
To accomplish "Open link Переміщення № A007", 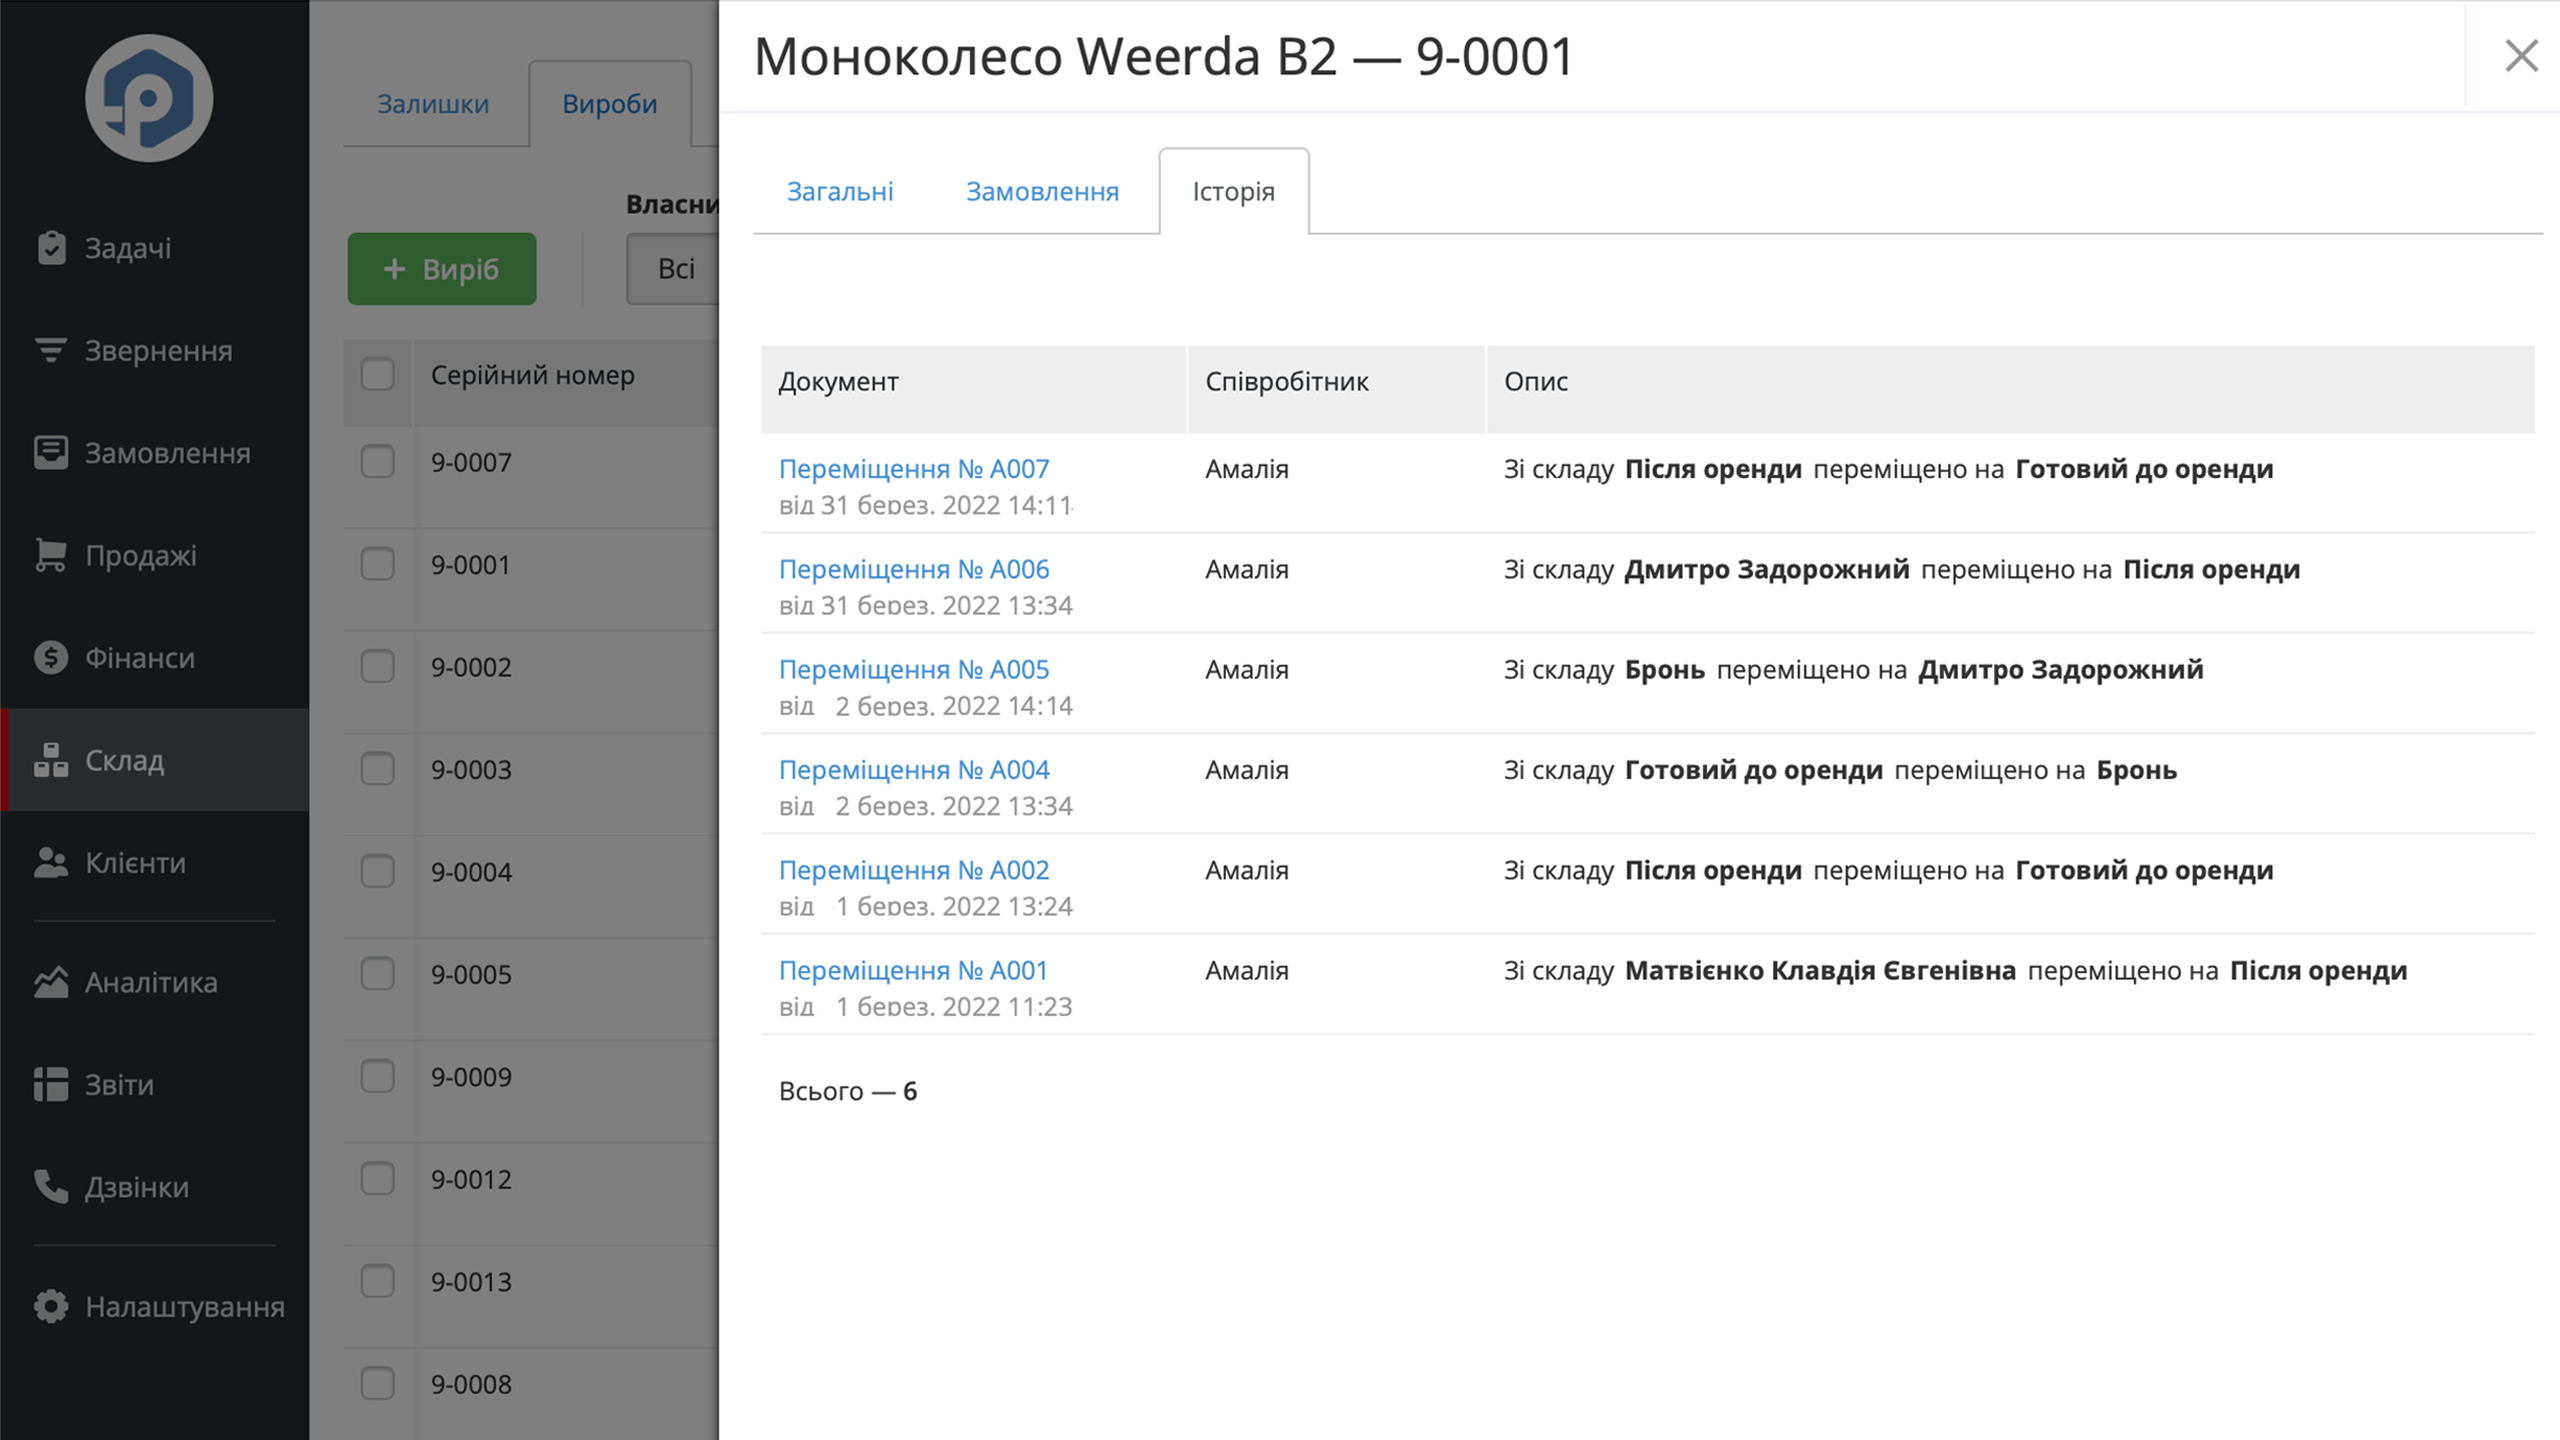I will point(914,468).
